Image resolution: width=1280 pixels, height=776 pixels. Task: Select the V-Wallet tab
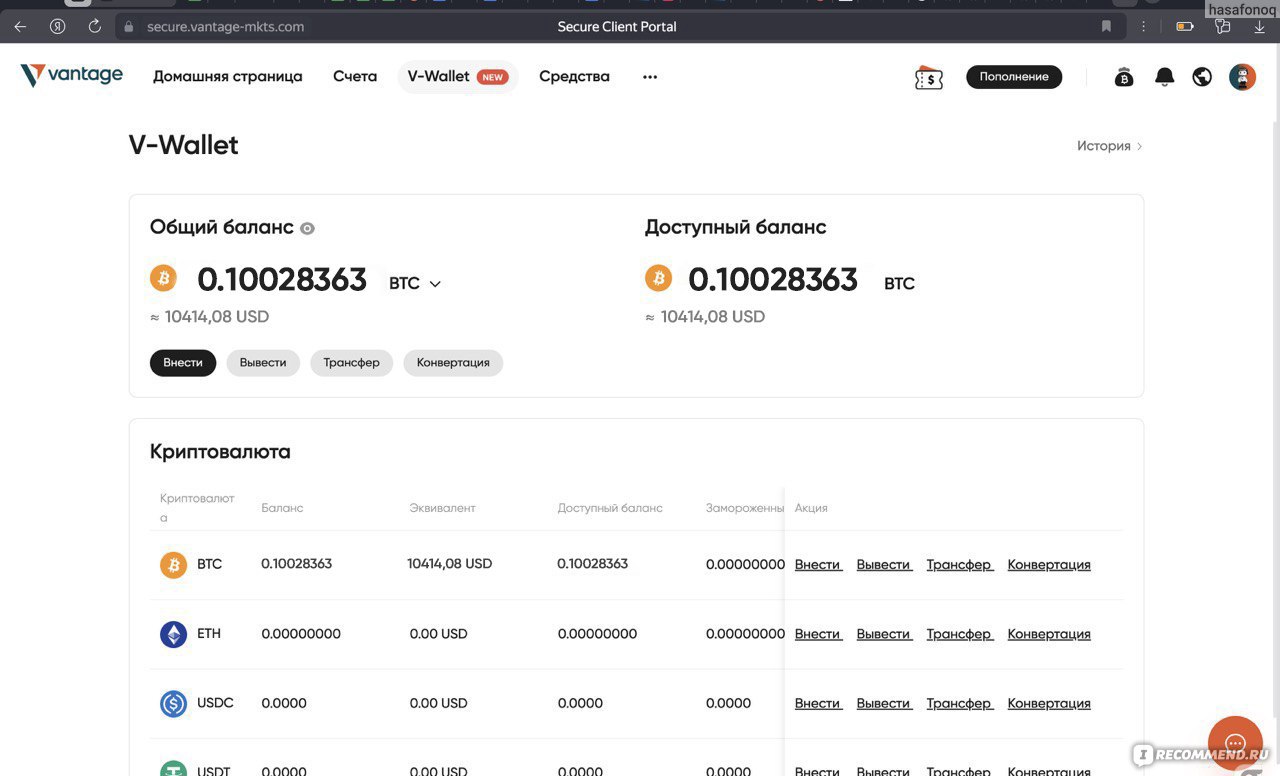point(458,77)
